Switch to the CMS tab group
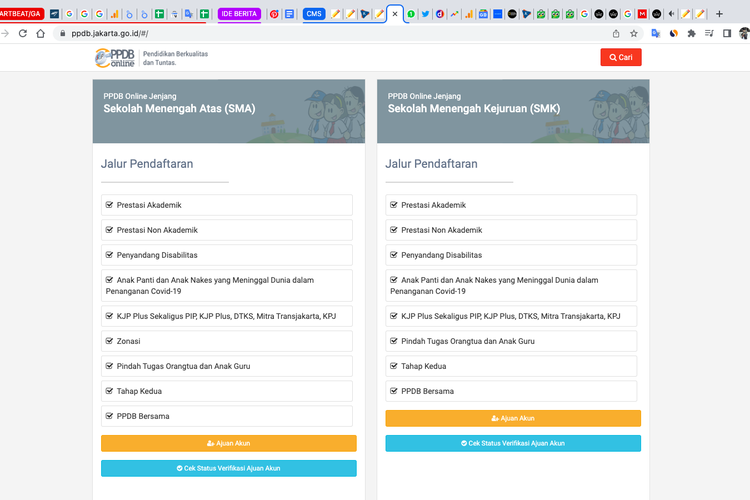 point(314,14)
